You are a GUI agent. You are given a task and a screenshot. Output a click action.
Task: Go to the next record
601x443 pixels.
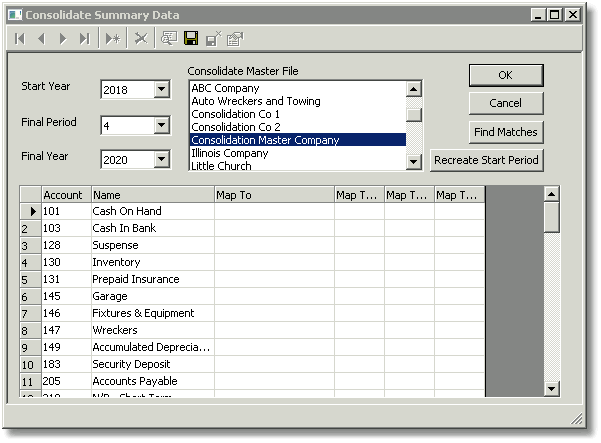[63, 39]
